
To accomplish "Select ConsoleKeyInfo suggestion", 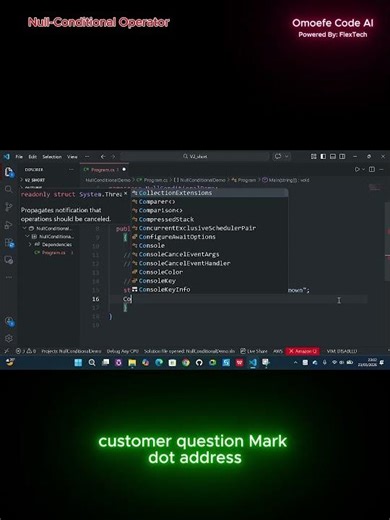I will [209, 289].
